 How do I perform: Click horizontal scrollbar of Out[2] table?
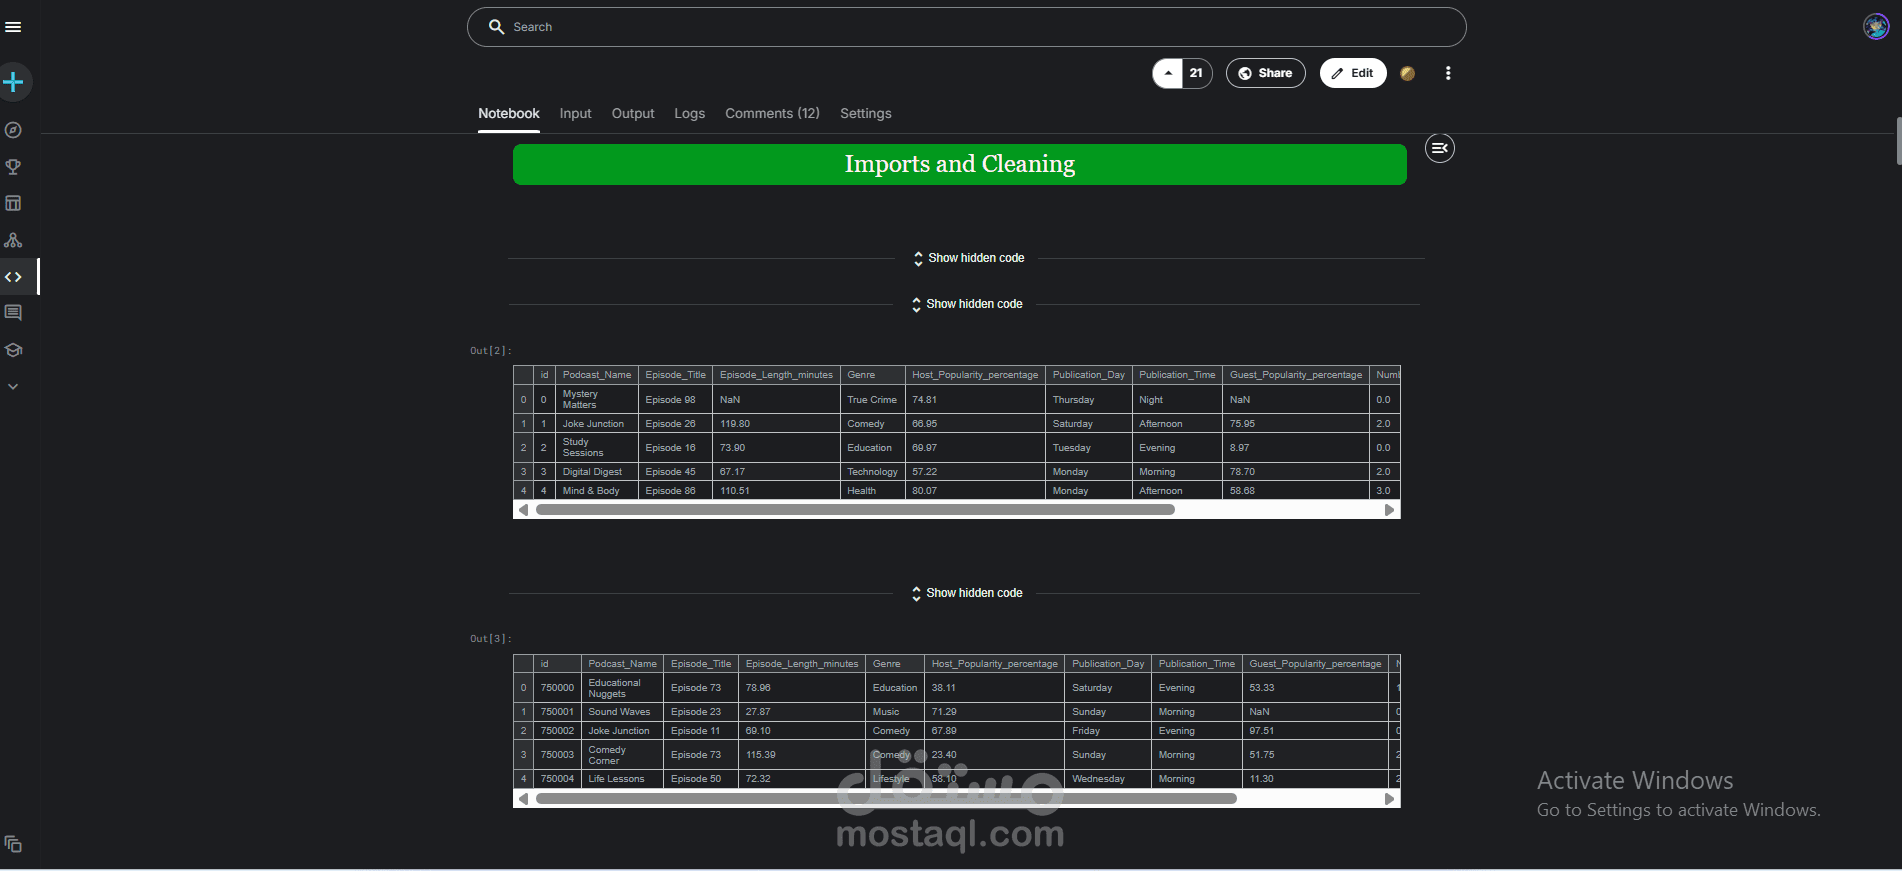tap(855, 510)
